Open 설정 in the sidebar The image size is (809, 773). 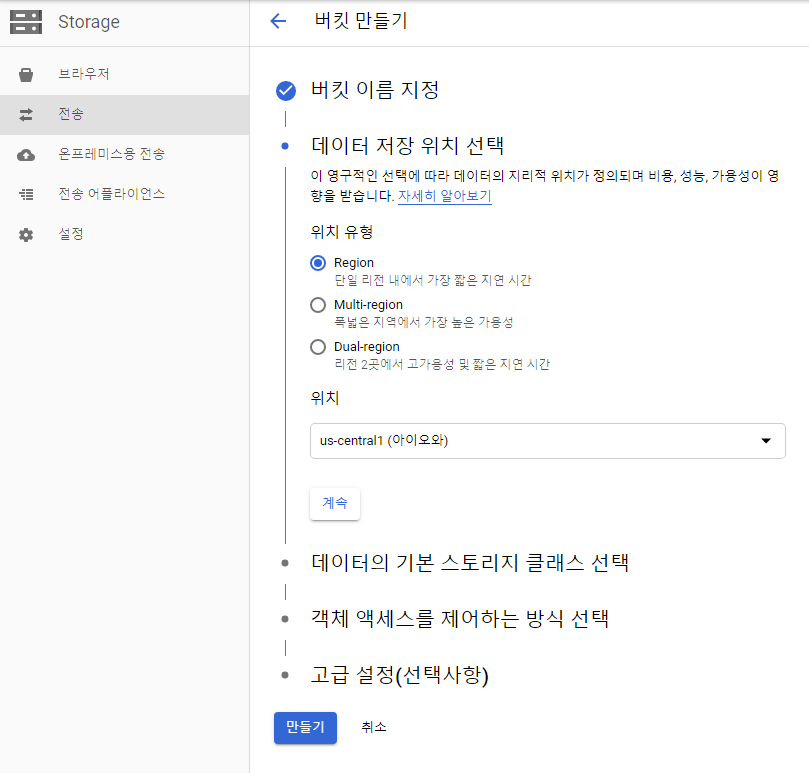(x=124, y=235)
